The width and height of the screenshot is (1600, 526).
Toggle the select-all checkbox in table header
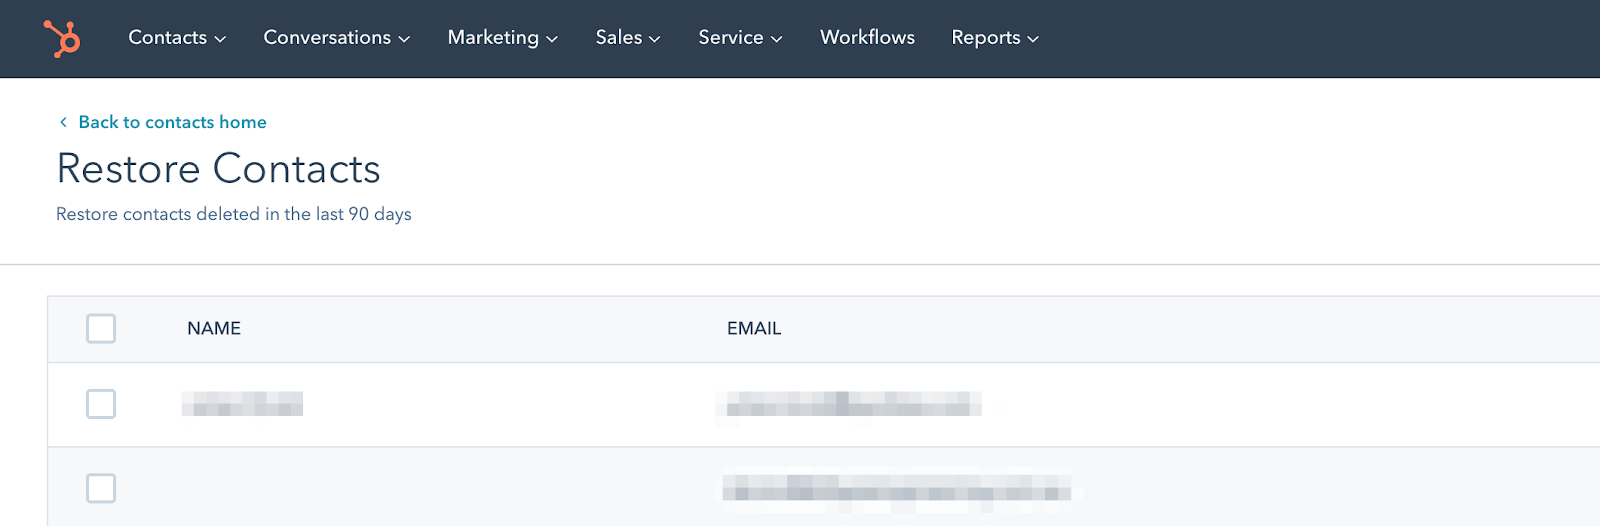[x=101, y=328]
